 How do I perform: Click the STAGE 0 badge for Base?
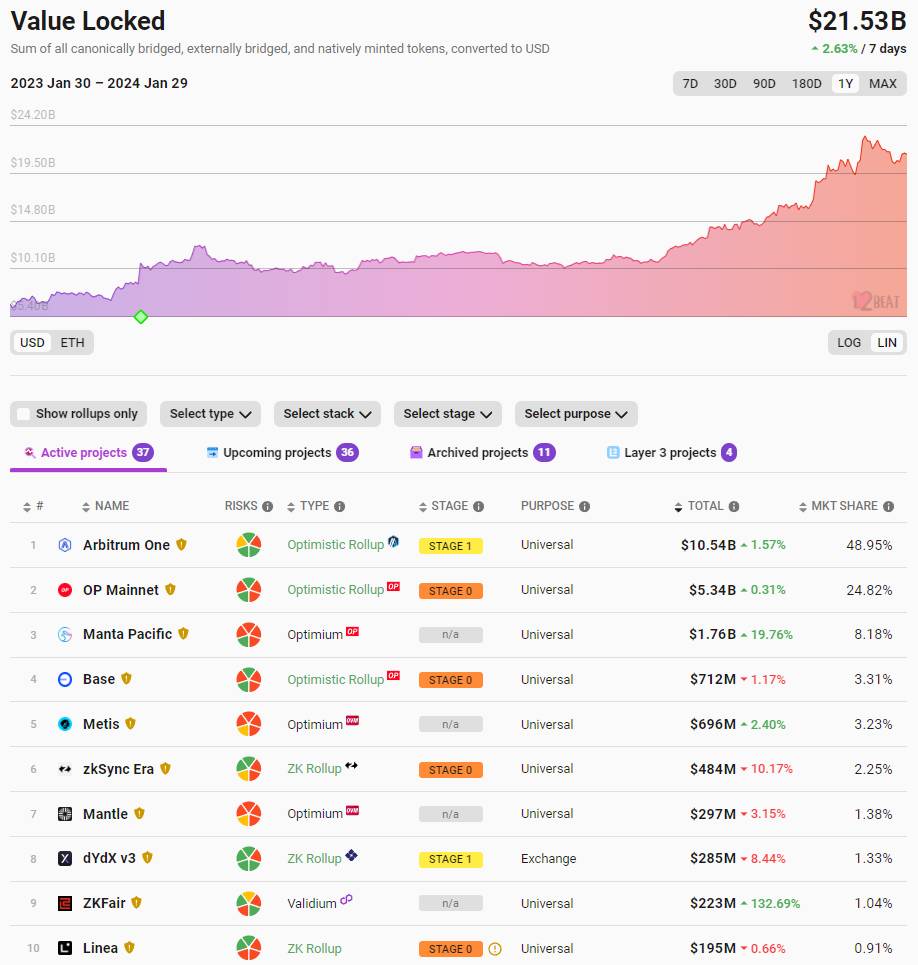pos(450,680)
